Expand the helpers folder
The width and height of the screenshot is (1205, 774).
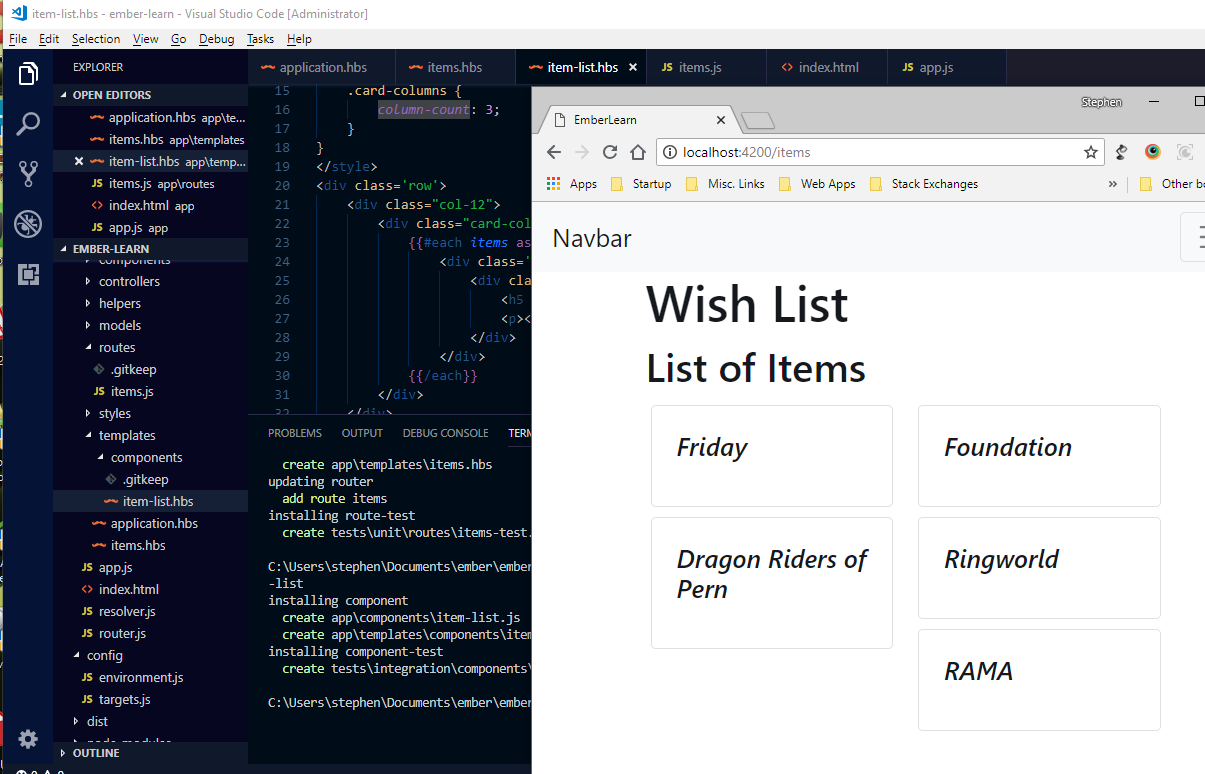(x=119, y=303)
